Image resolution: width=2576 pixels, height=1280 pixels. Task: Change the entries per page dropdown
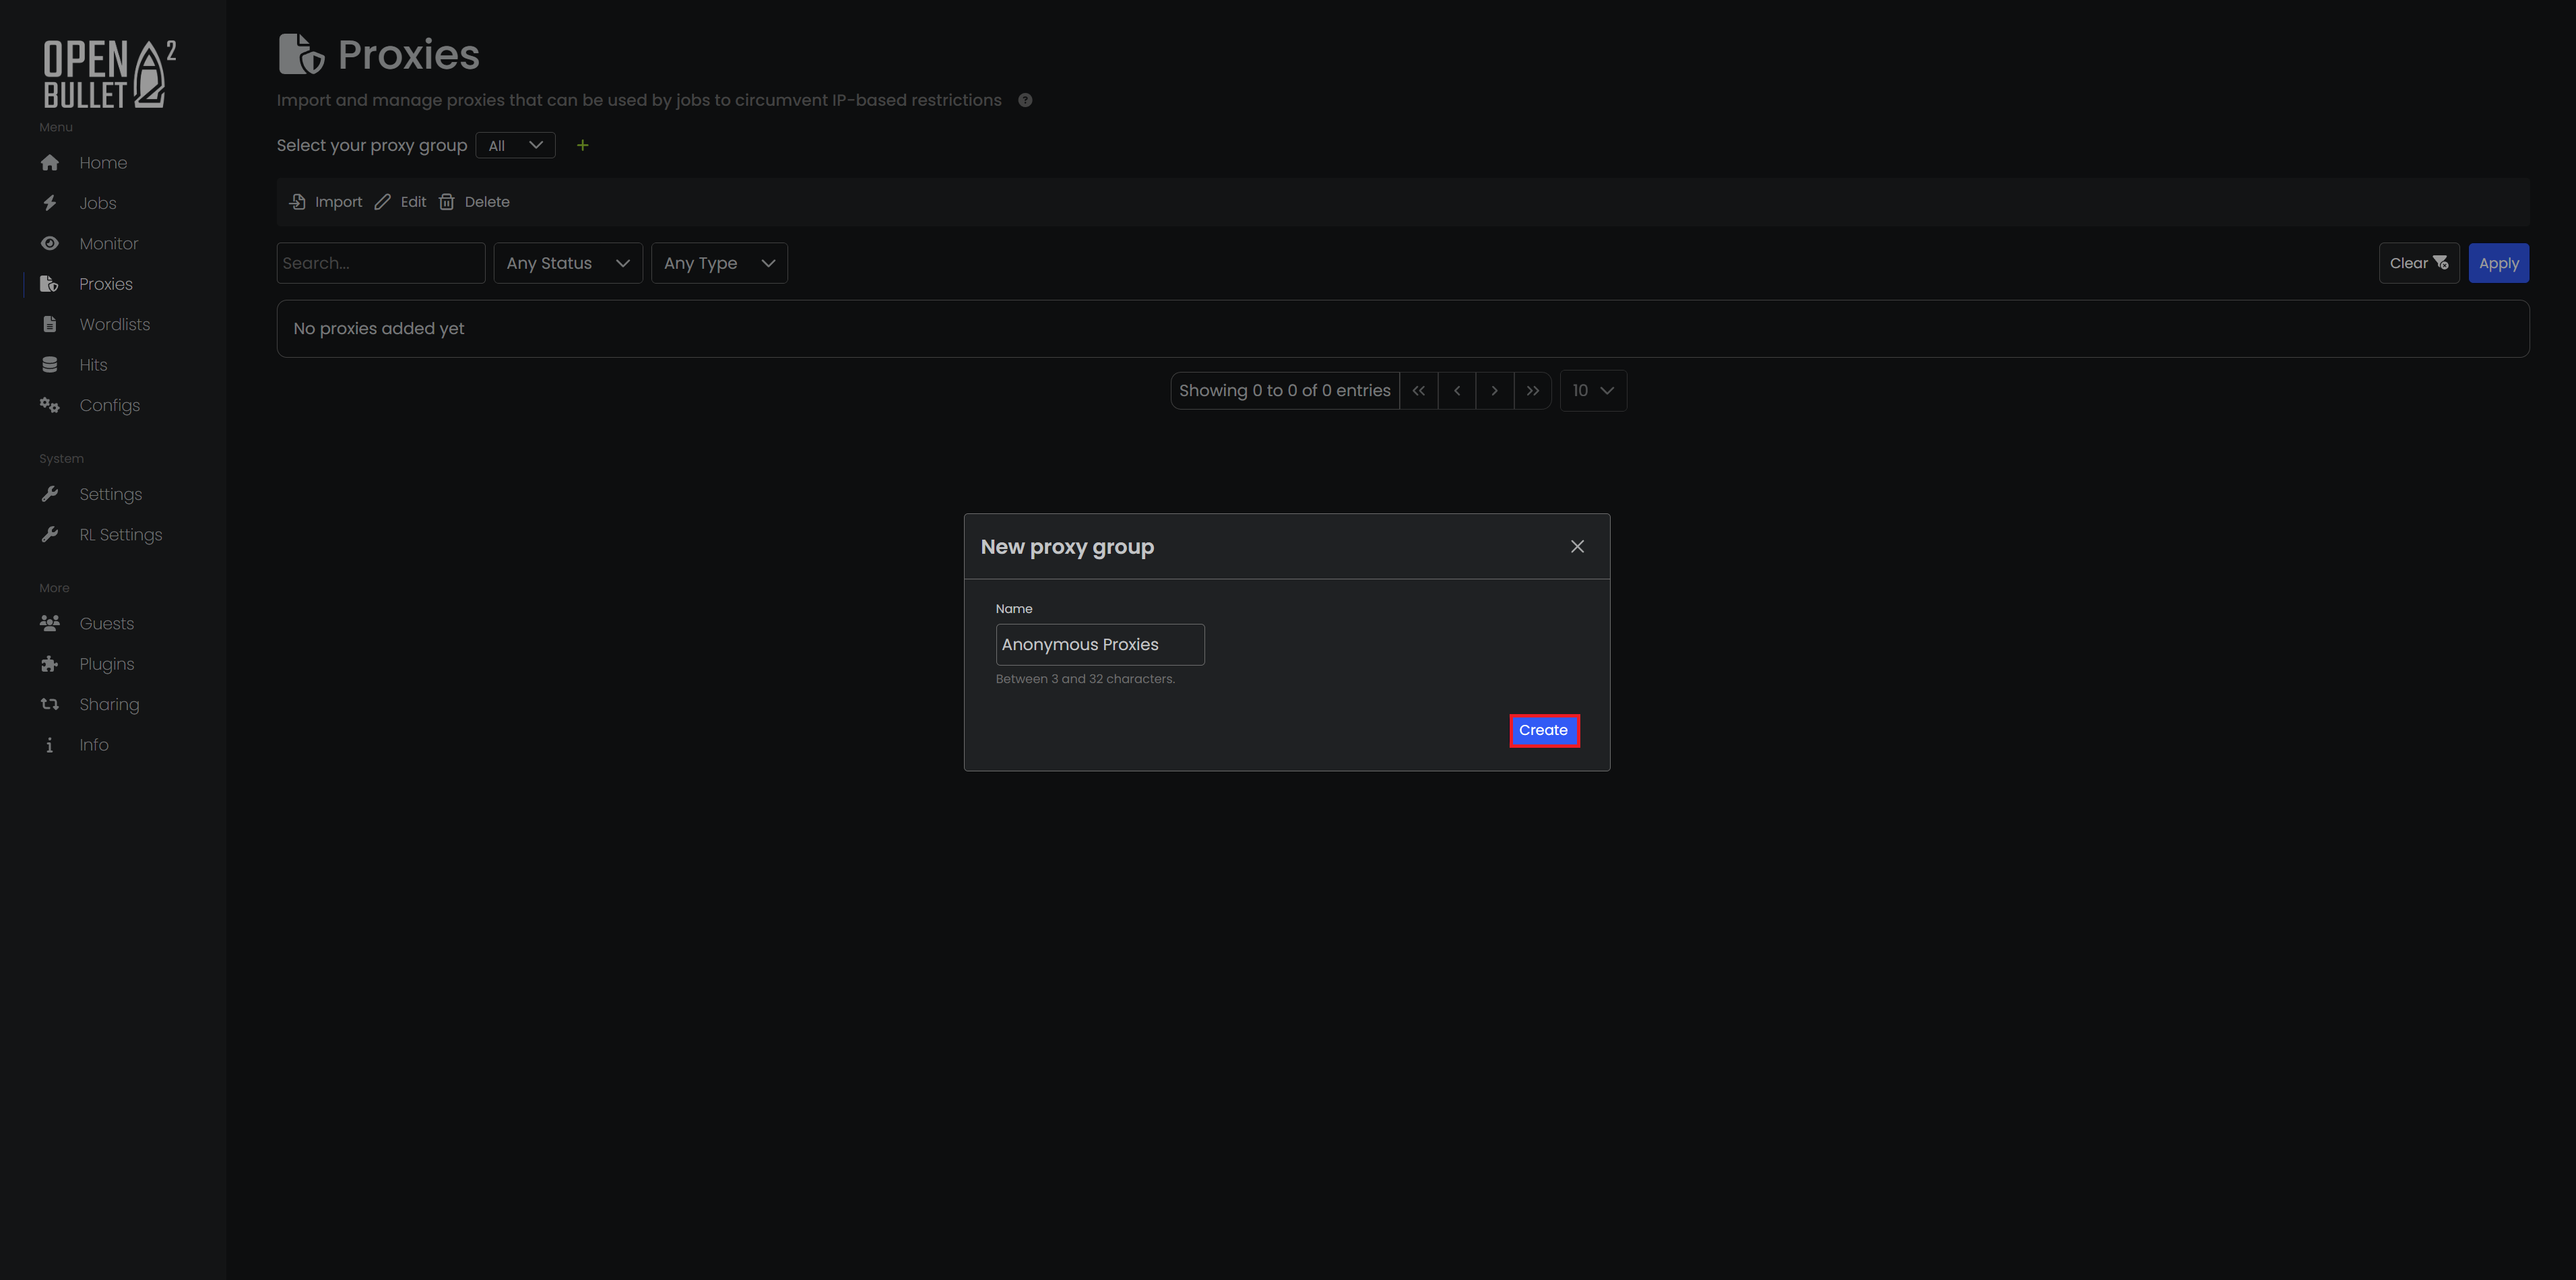tap(1592, 390)
